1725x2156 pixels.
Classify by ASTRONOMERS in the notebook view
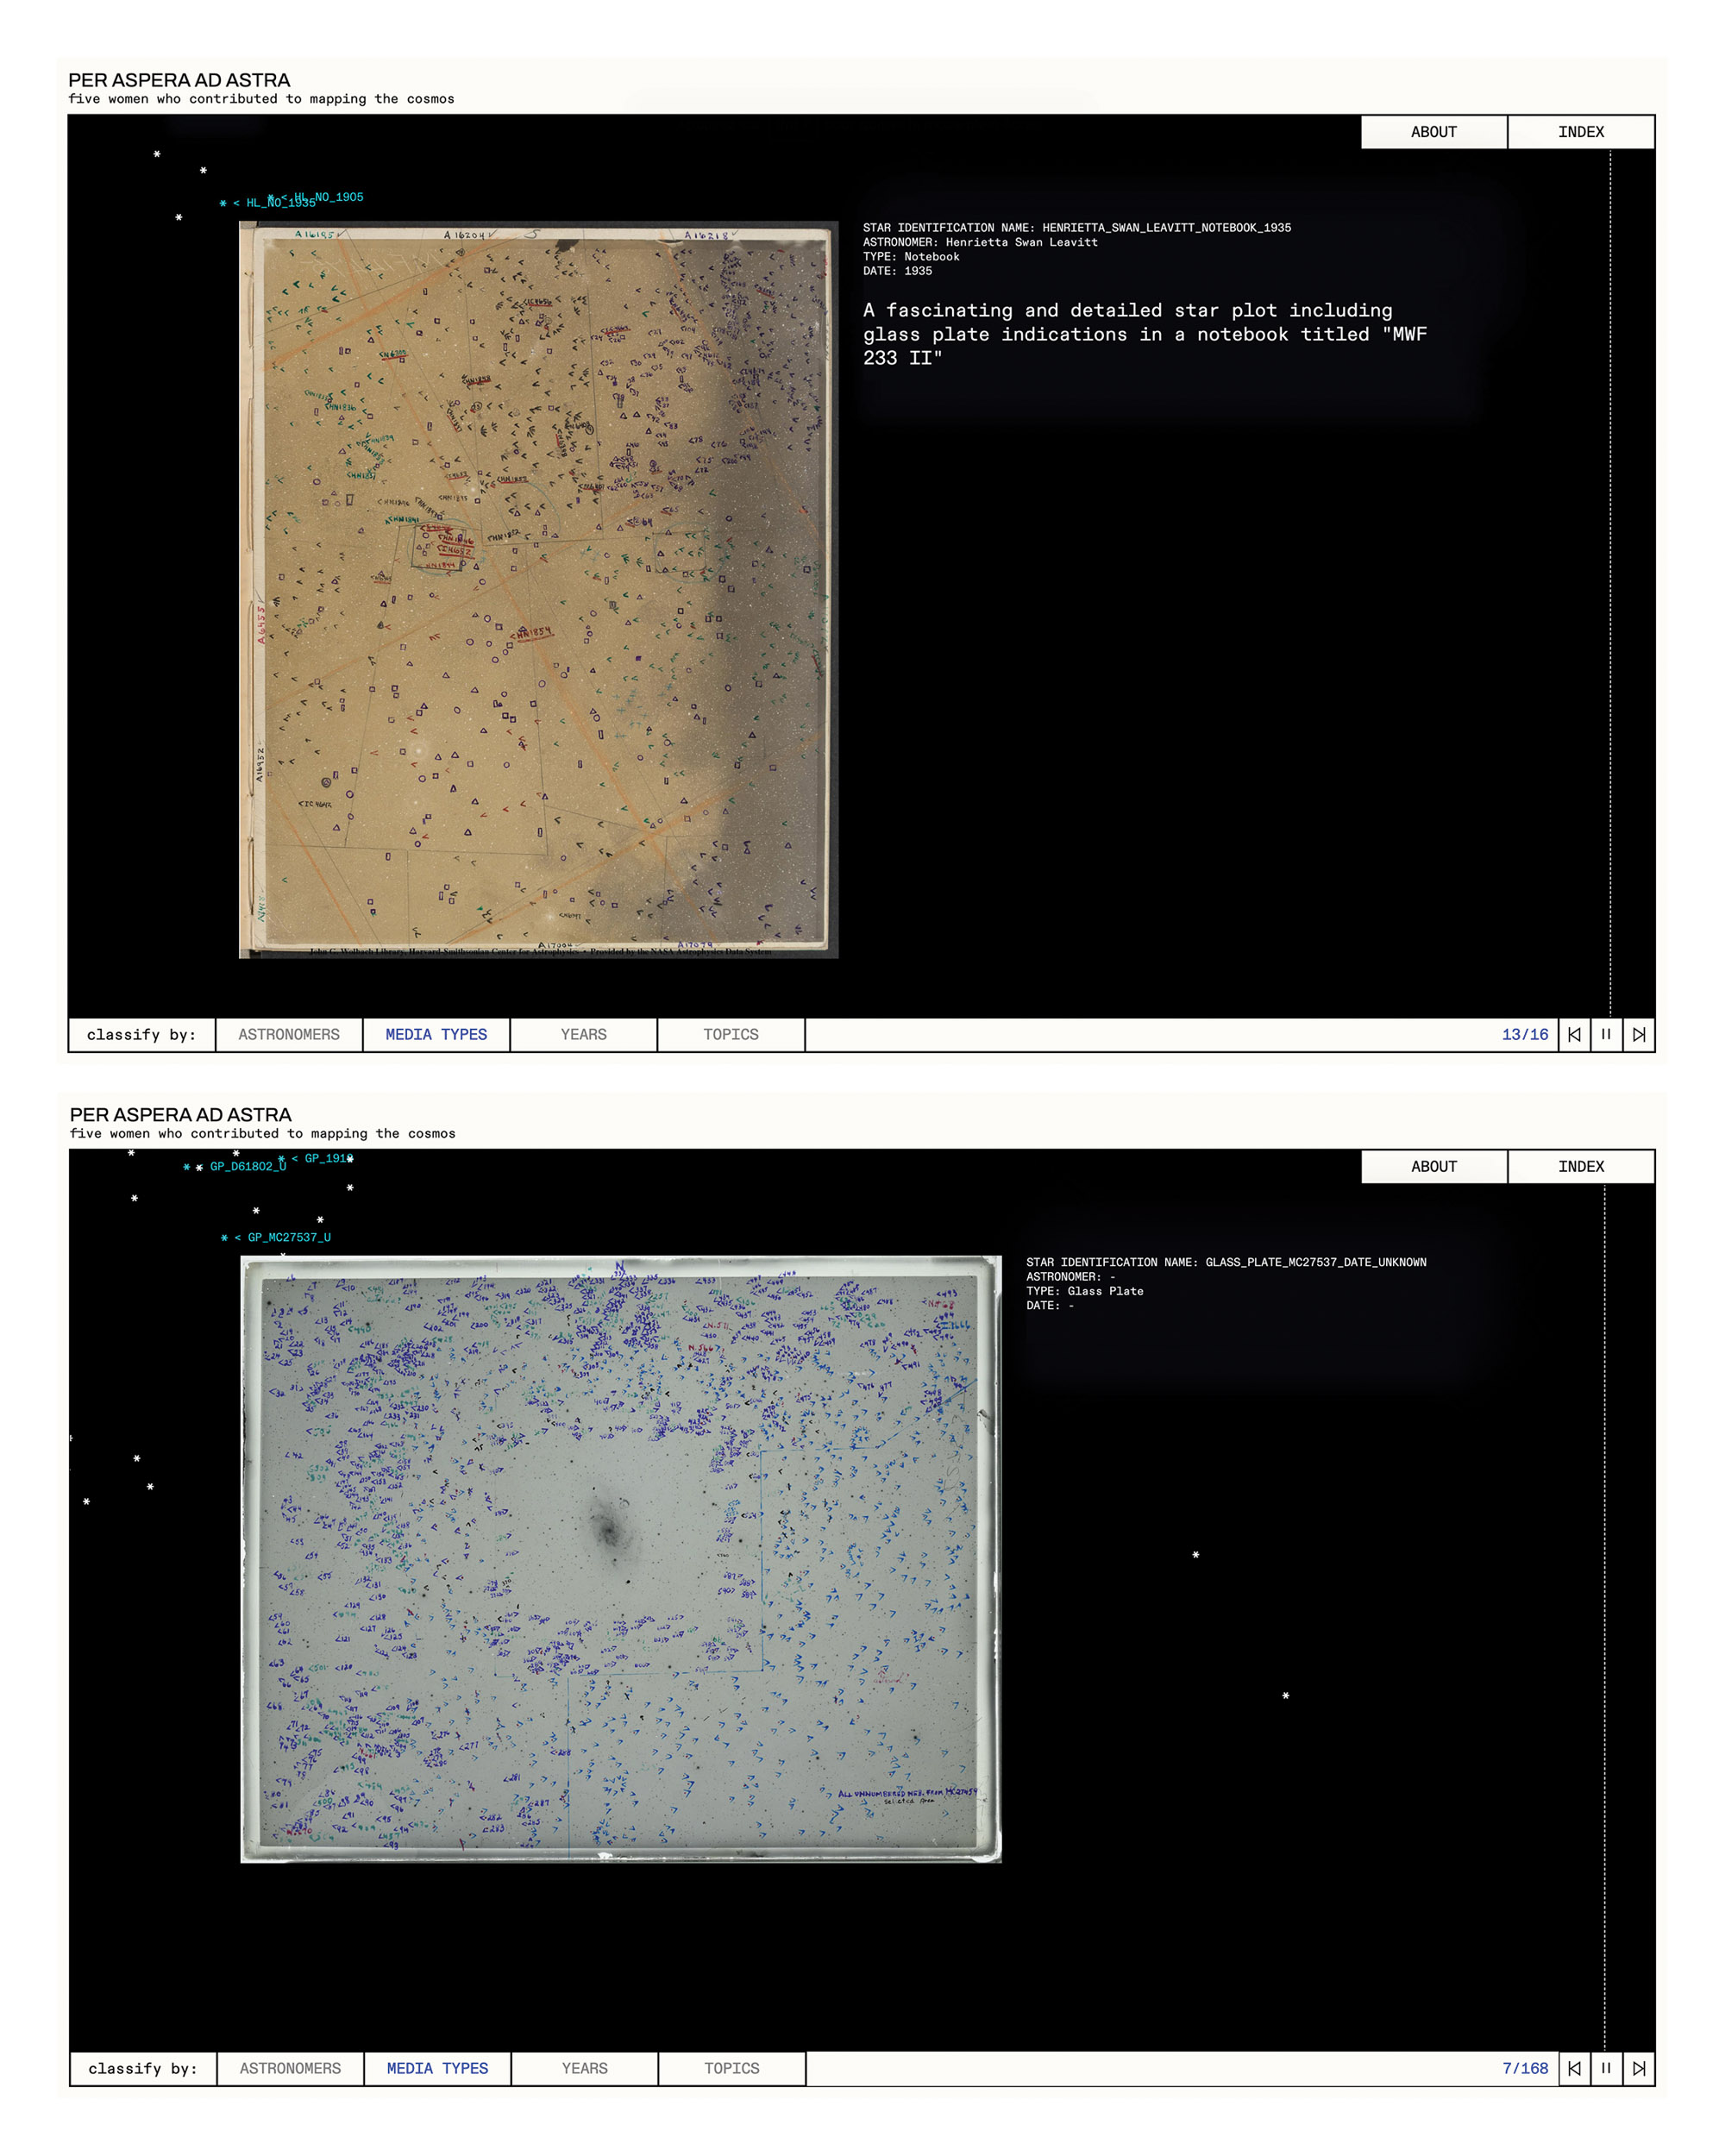[x=289, y=1034]
